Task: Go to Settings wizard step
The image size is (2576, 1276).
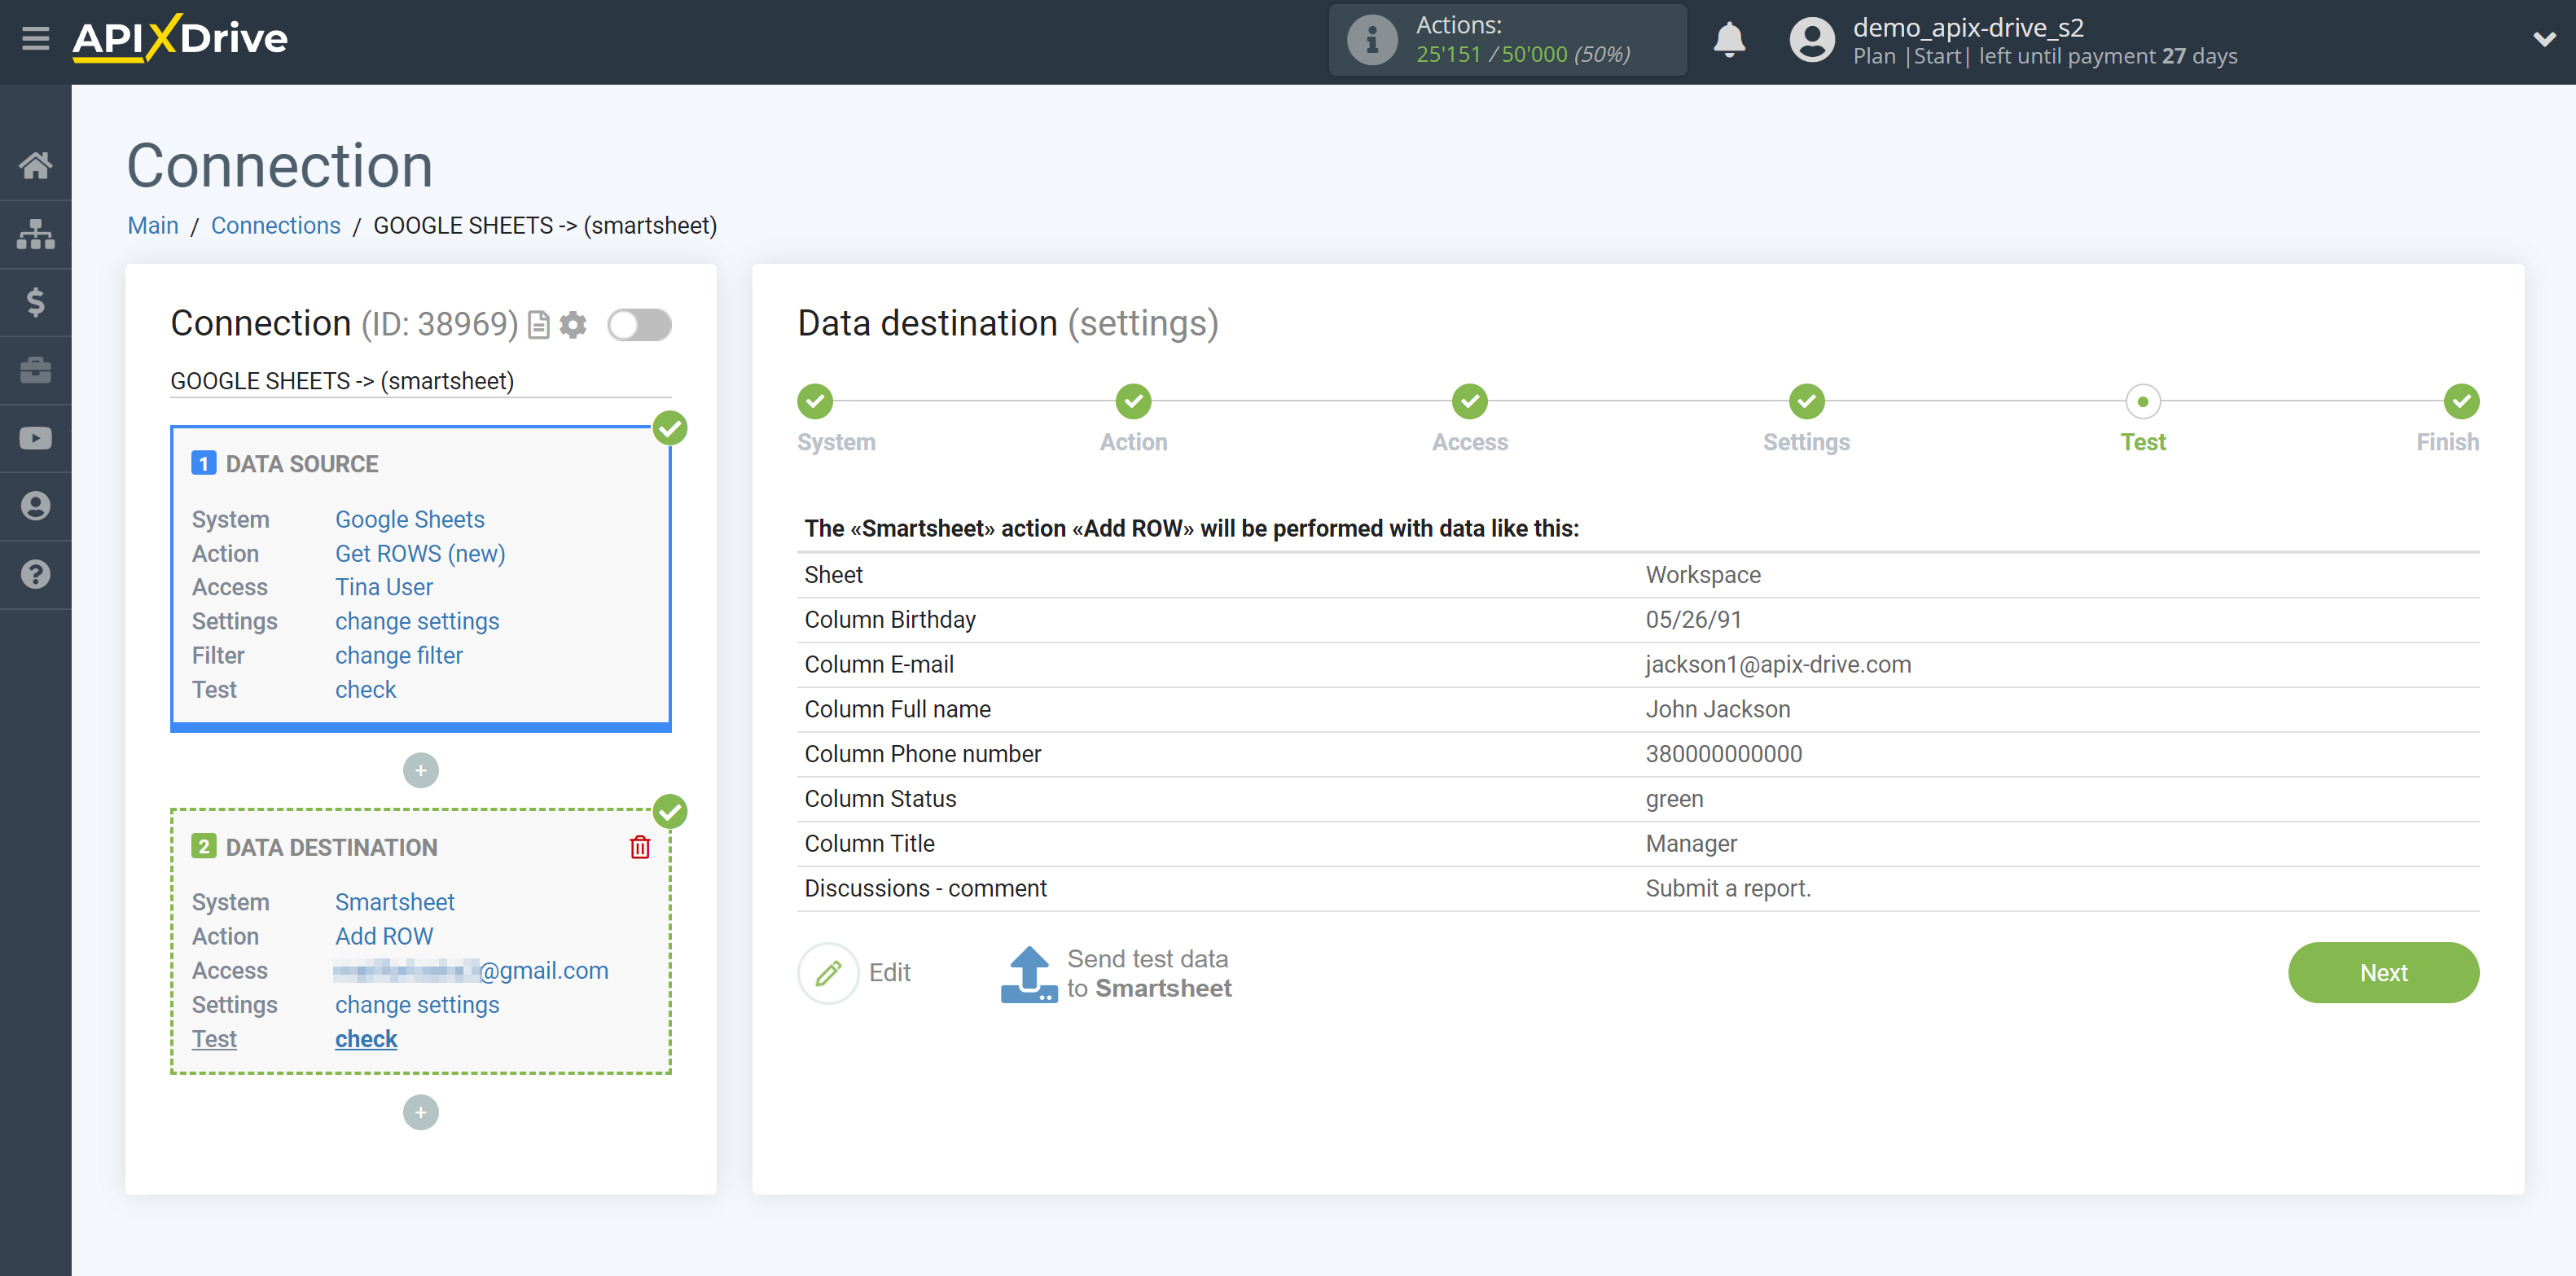Action: click(x=1807, y=402)
